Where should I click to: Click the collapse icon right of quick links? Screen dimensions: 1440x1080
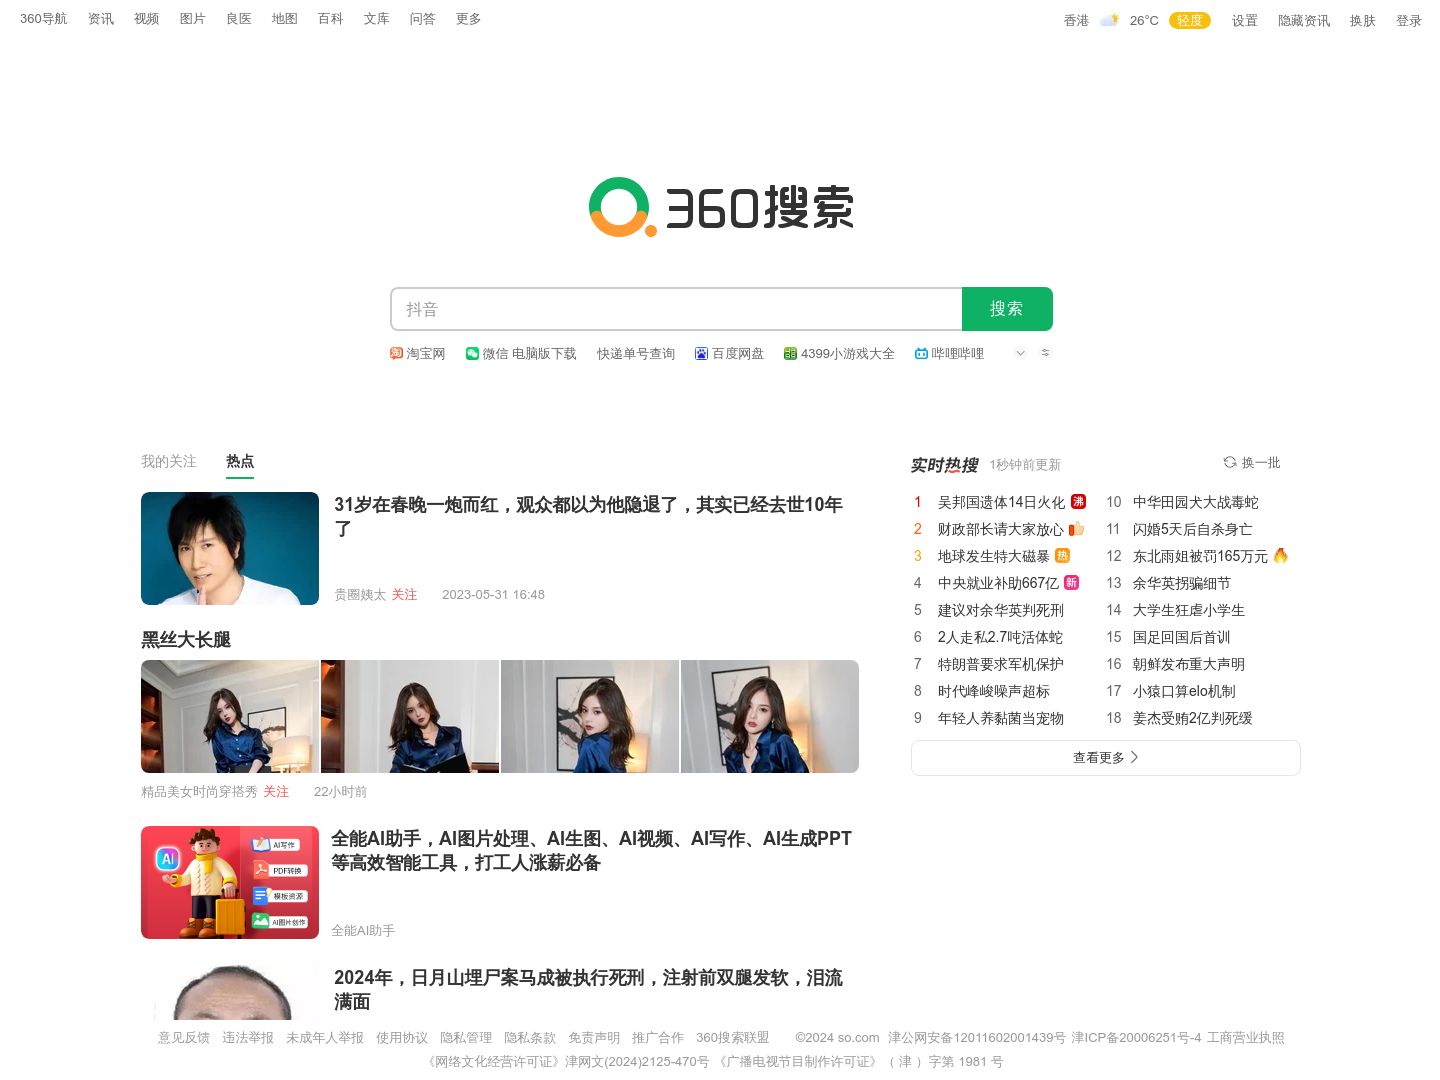(1045, 353)
